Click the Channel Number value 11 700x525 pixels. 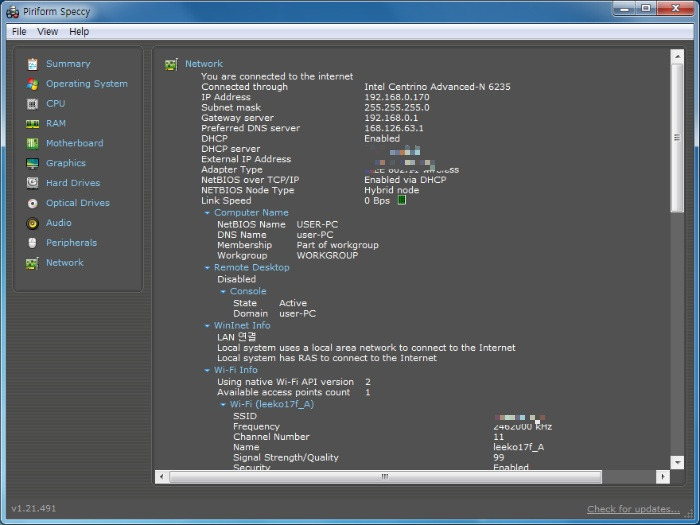499,437
